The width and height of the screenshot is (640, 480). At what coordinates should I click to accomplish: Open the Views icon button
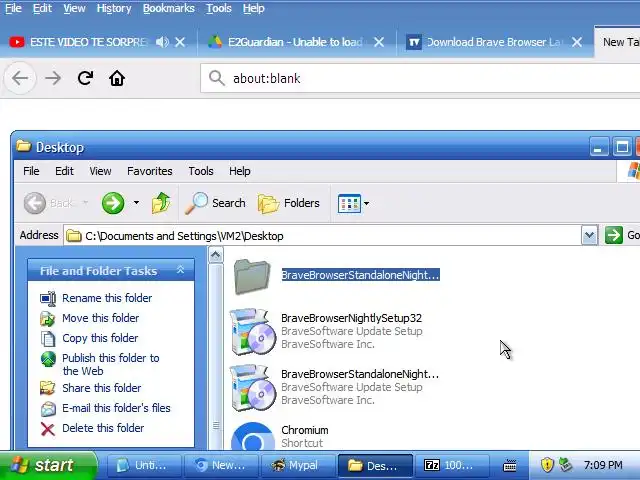[349, 203]
